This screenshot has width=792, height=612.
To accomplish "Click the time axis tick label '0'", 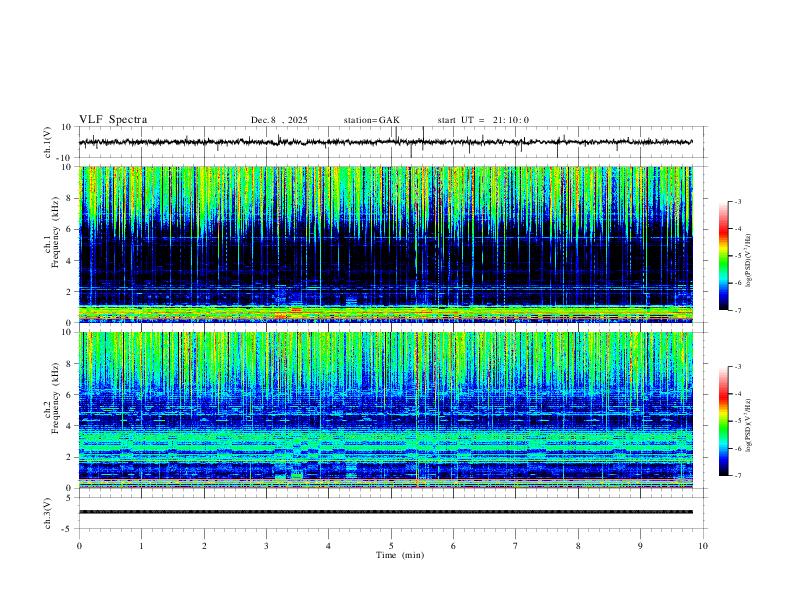I will point(79,546).
